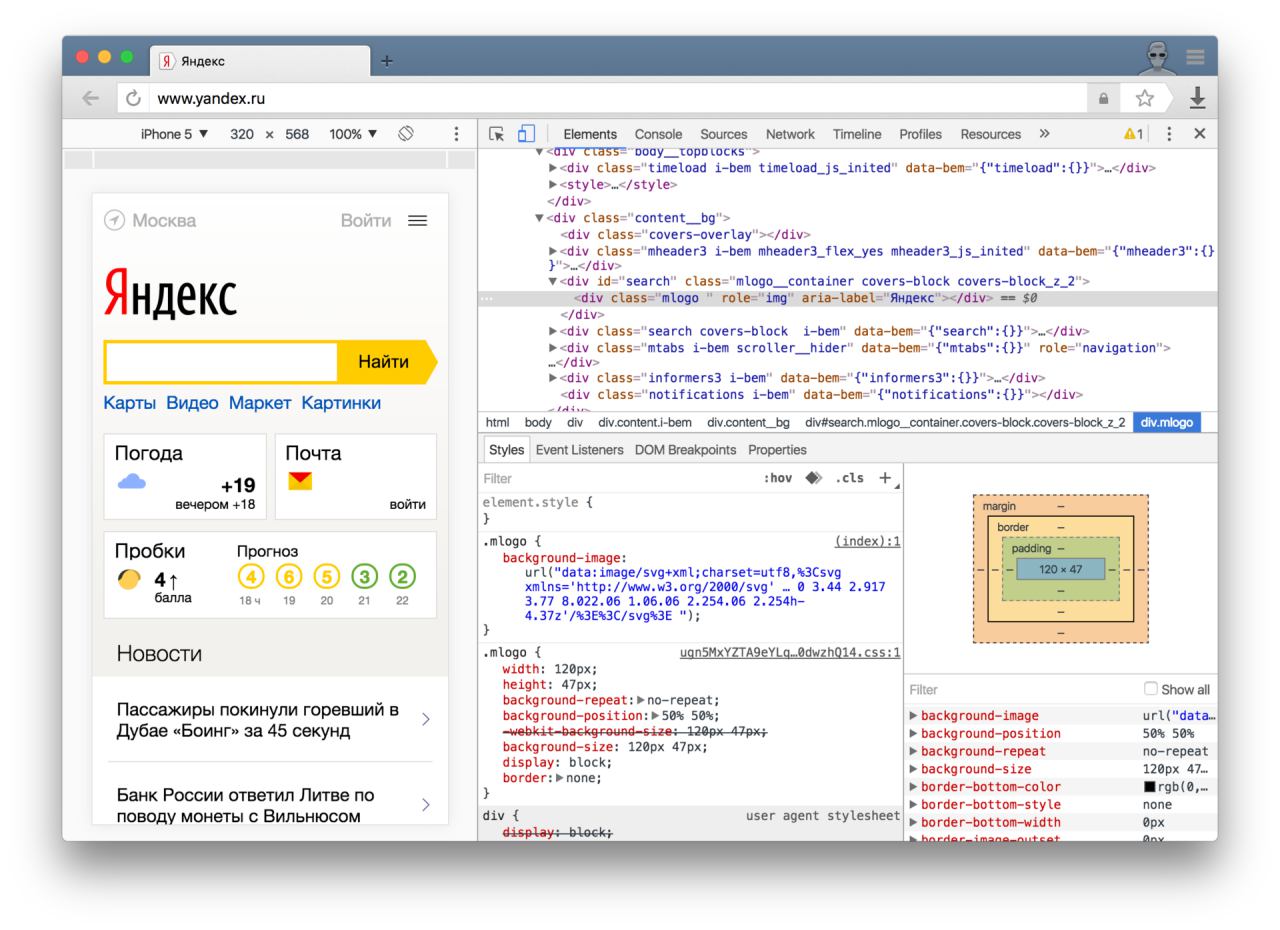Expand computed background-image property
The image size is (1280, 930).
point(913,715)
